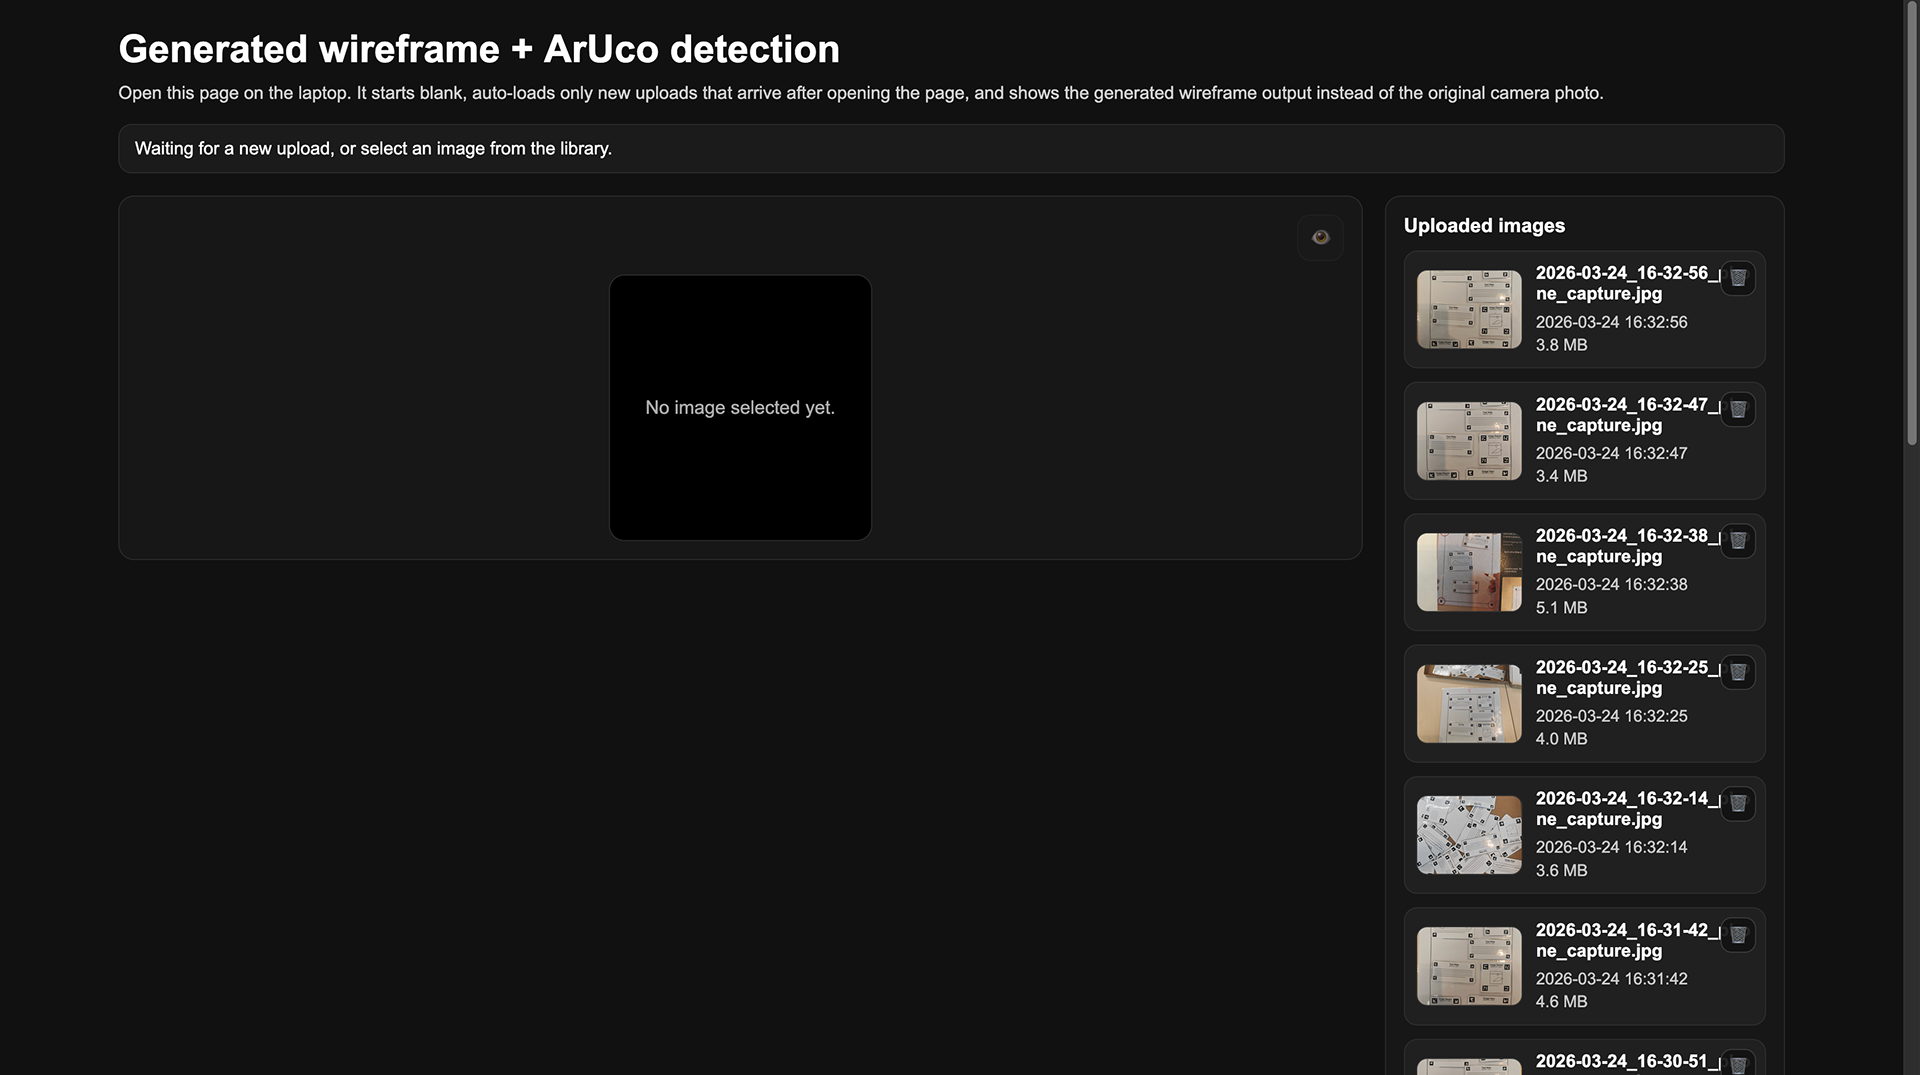Toggle the eye view button in preview panel
The width and height of the screenshot is (1920, 1075).
(1320, 237)
